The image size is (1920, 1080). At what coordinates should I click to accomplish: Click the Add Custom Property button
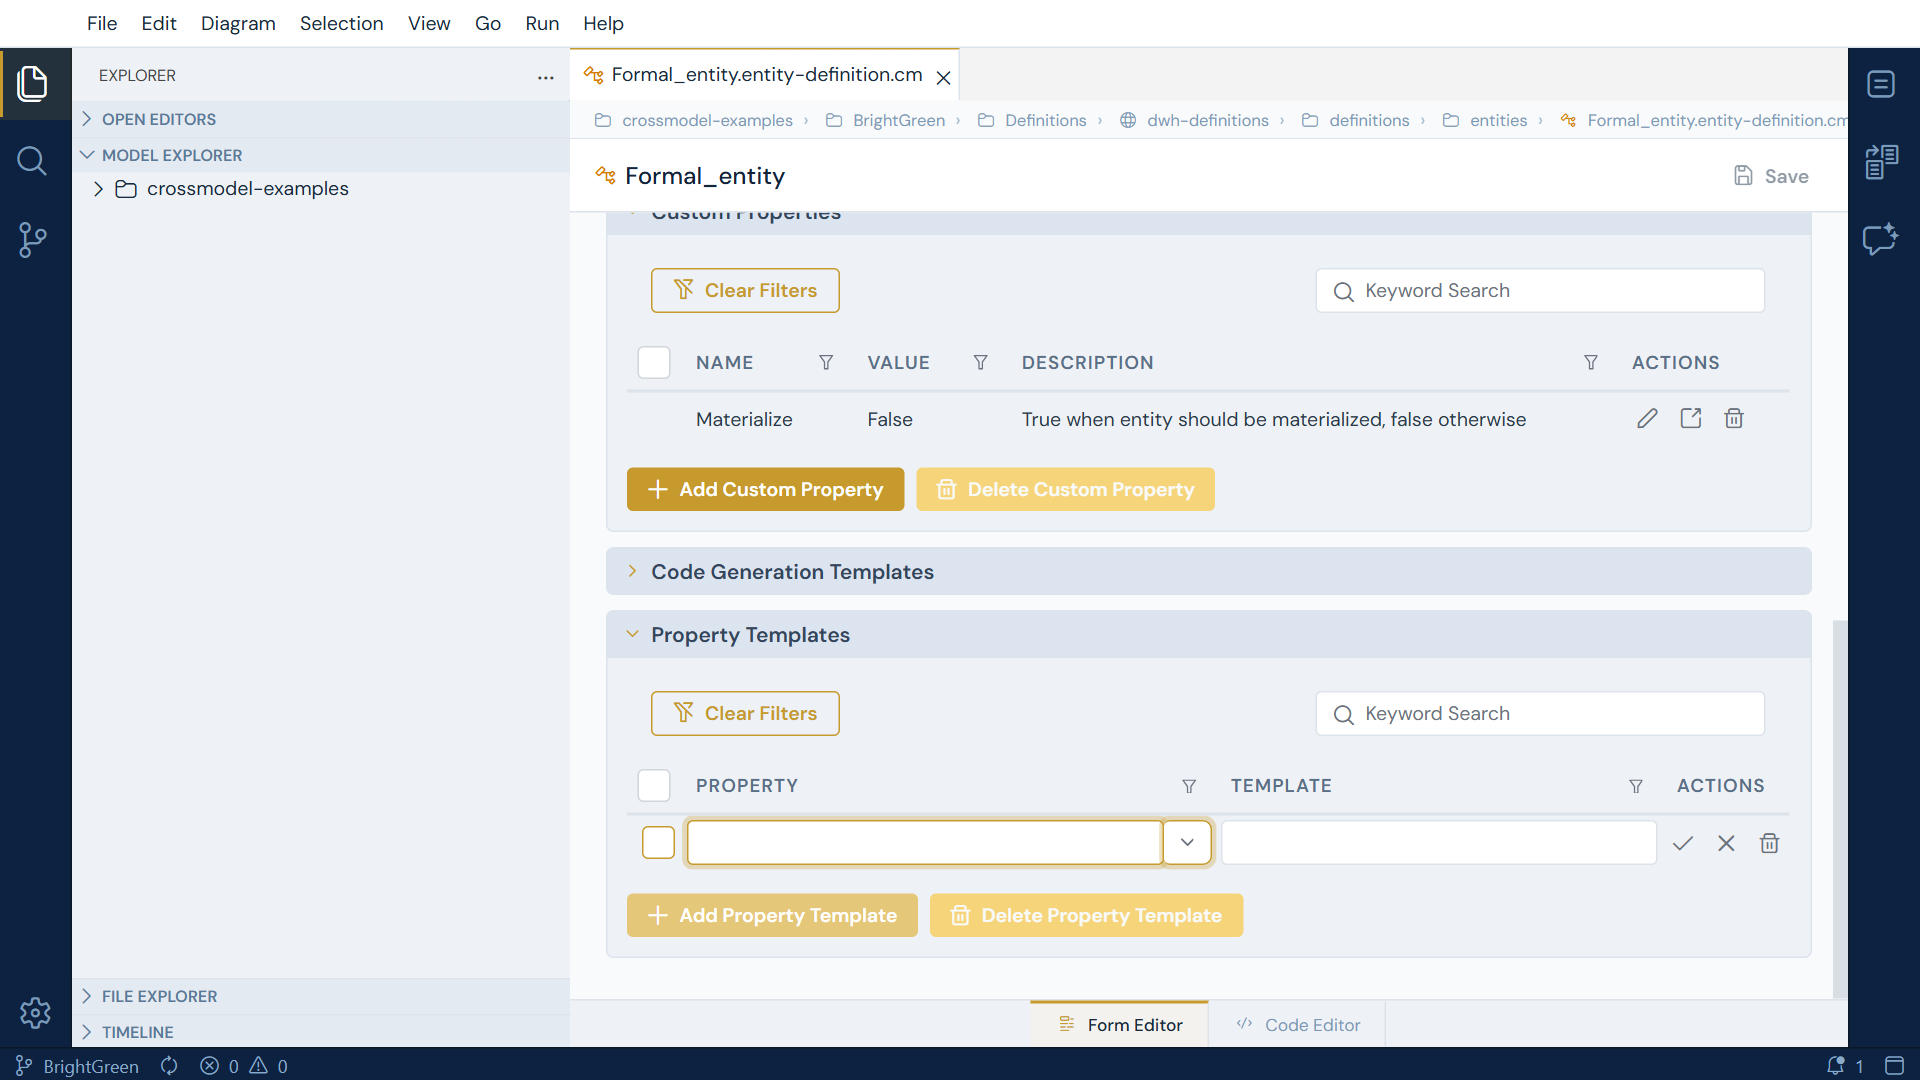765,490
